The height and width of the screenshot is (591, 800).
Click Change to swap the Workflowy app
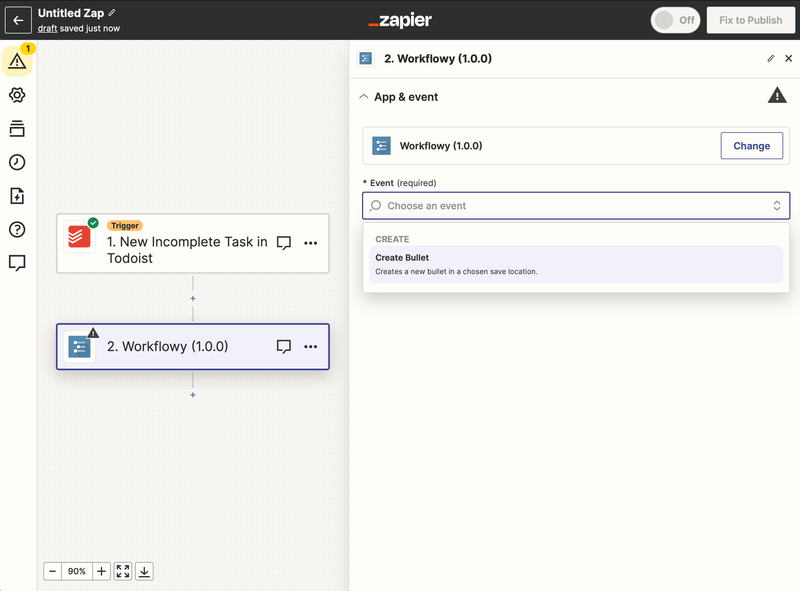pyautogui.click(x=751, y=145)
